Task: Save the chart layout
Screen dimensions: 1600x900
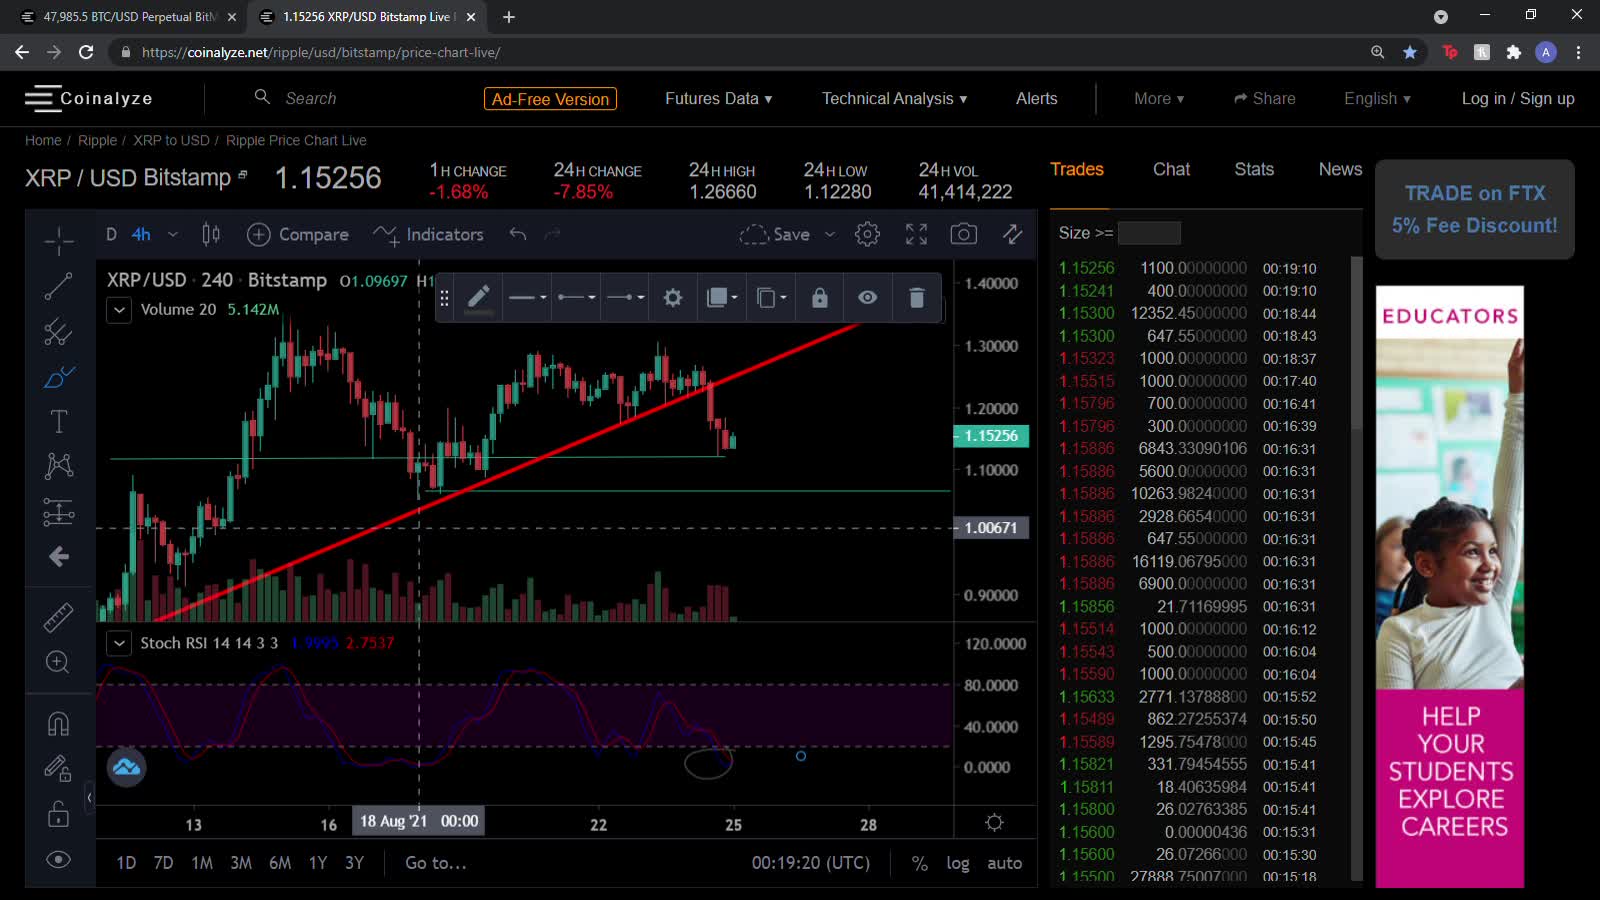Action: pyautogui.click(x=775, y=234)
